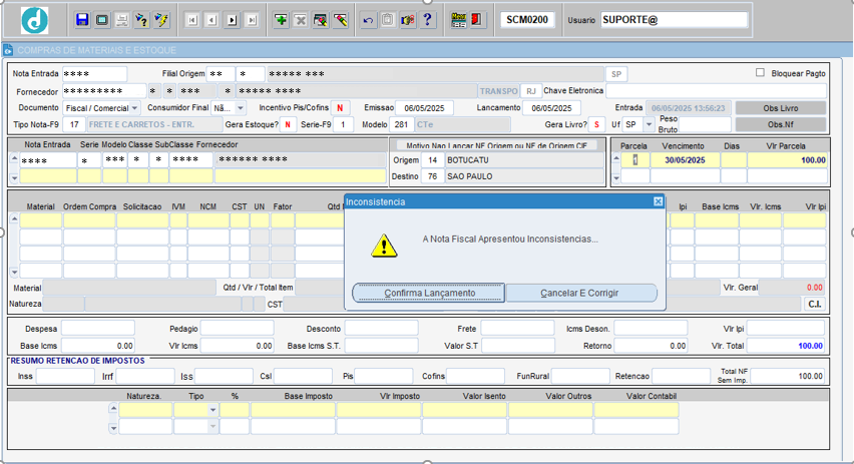Screen dimensions: 854x464
Task: Go to next record arrow icon
Action: 231,20
